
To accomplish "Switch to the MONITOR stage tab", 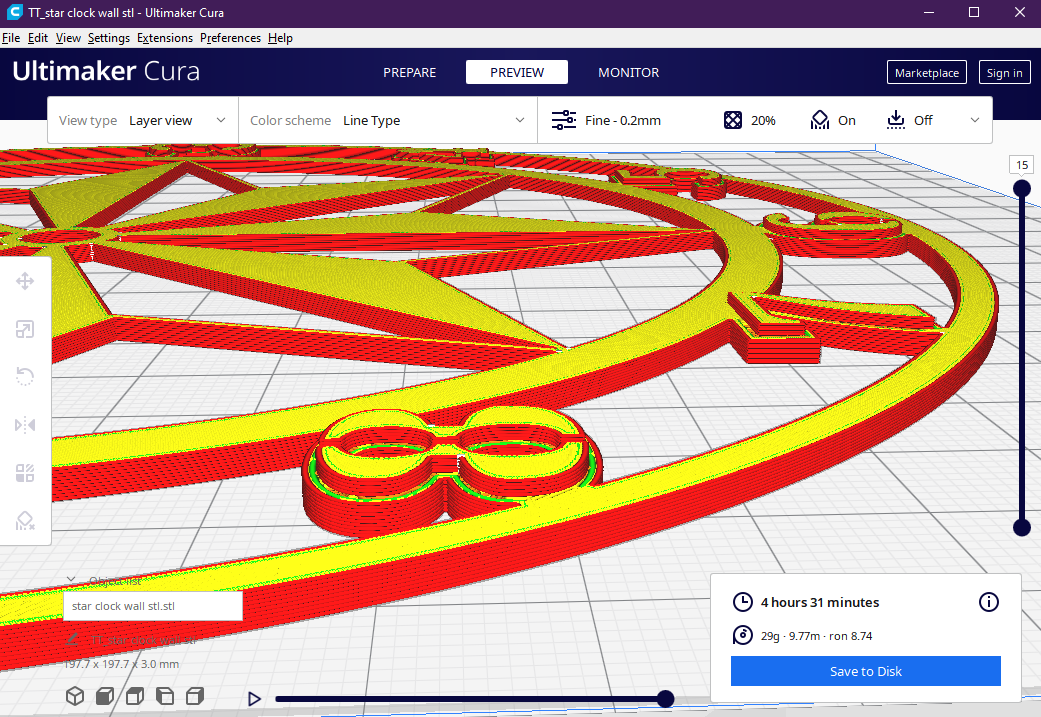I will coord(629,72).
